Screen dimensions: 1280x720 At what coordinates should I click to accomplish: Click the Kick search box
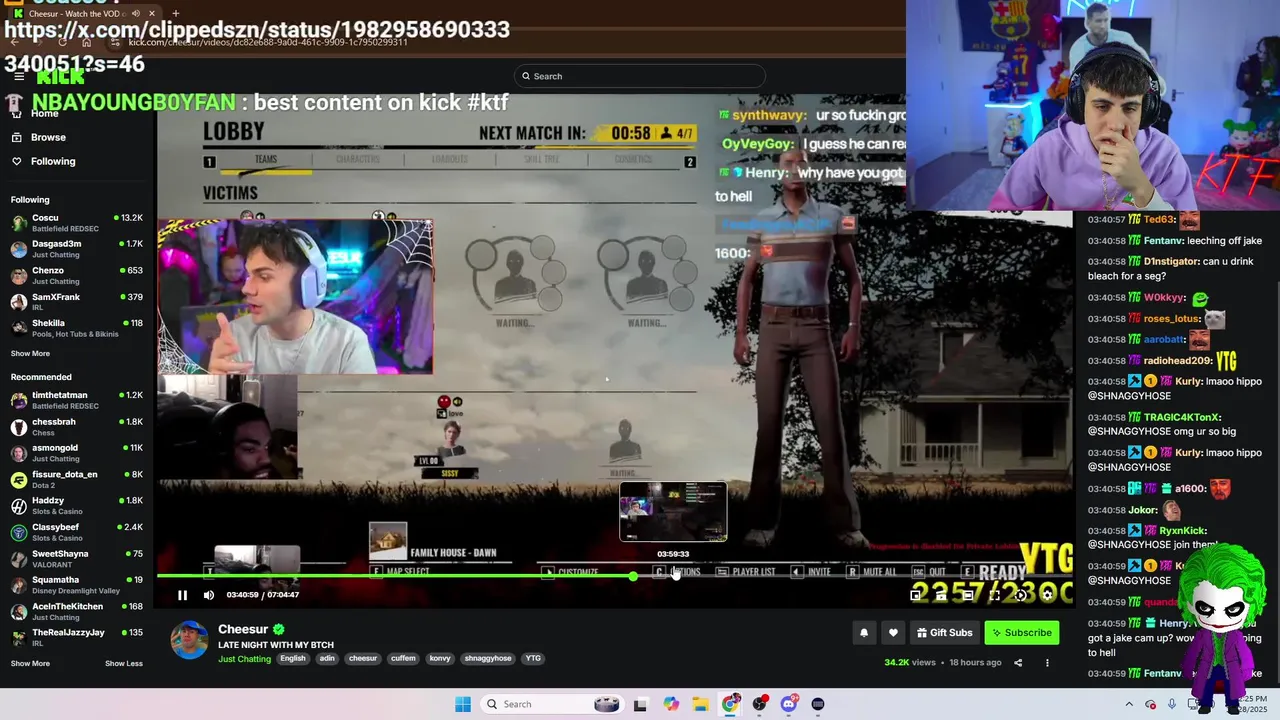(640, 76)
